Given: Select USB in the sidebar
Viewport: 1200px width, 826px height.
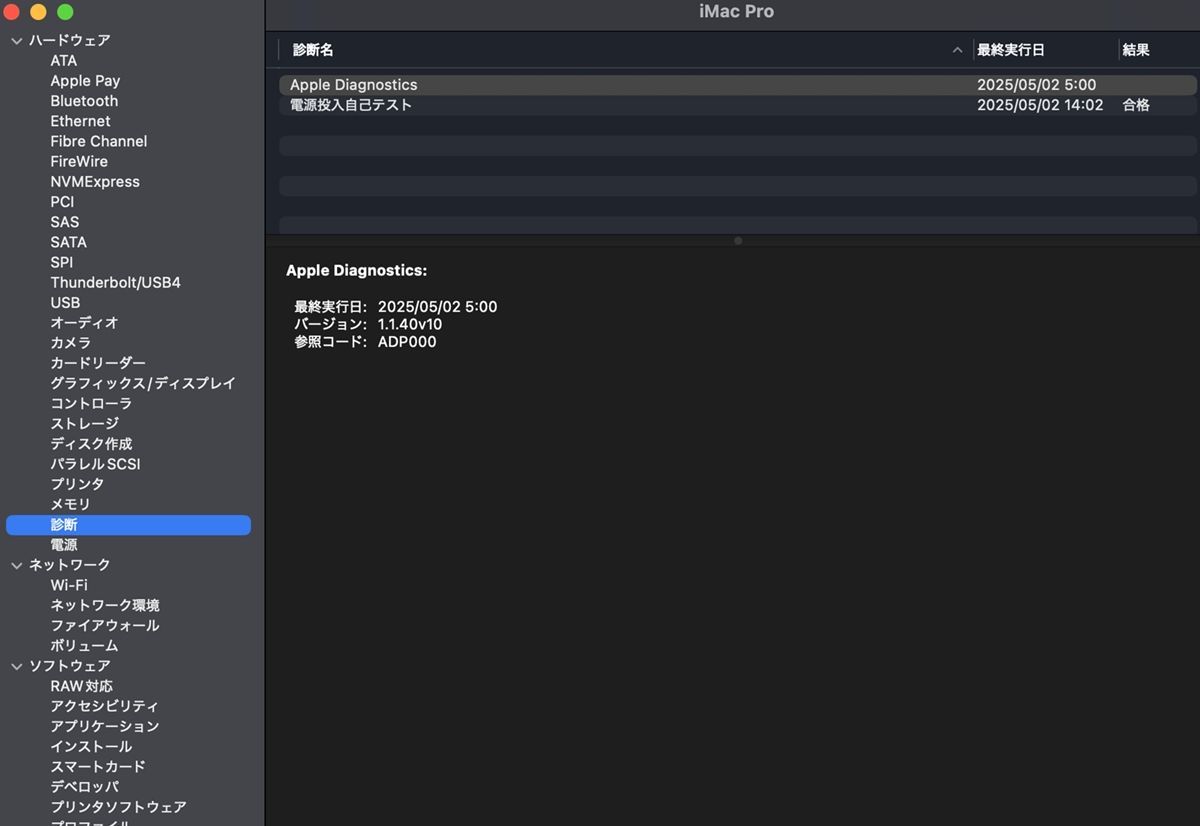Looking at the screenshot, I should [x=65, y=303].
